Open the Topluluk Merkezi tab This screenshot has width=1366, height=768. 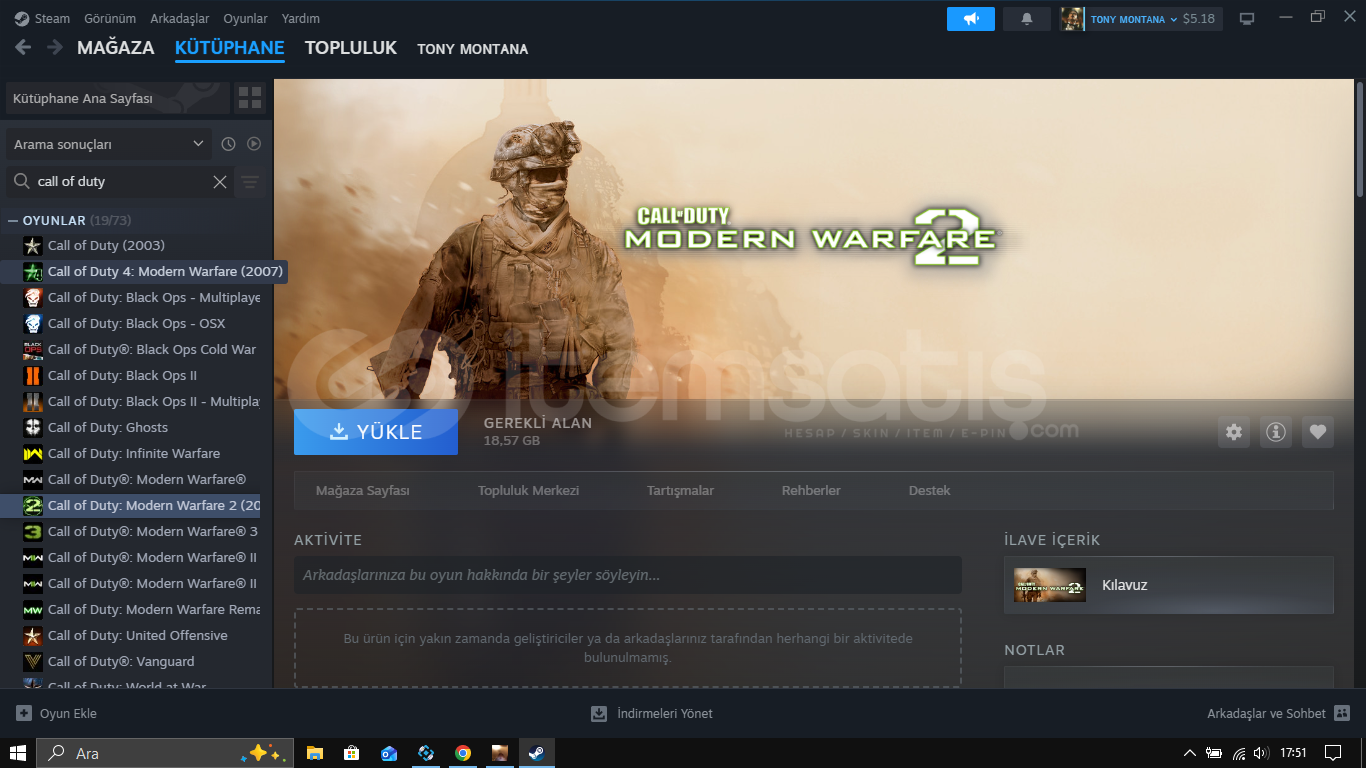[528, 491]
